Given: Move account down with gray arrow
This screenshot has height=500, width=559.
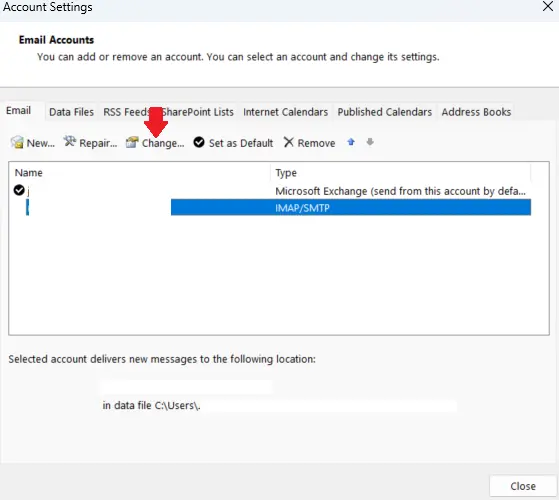Looking at the screenshot, I should click(x=370, y=142).
